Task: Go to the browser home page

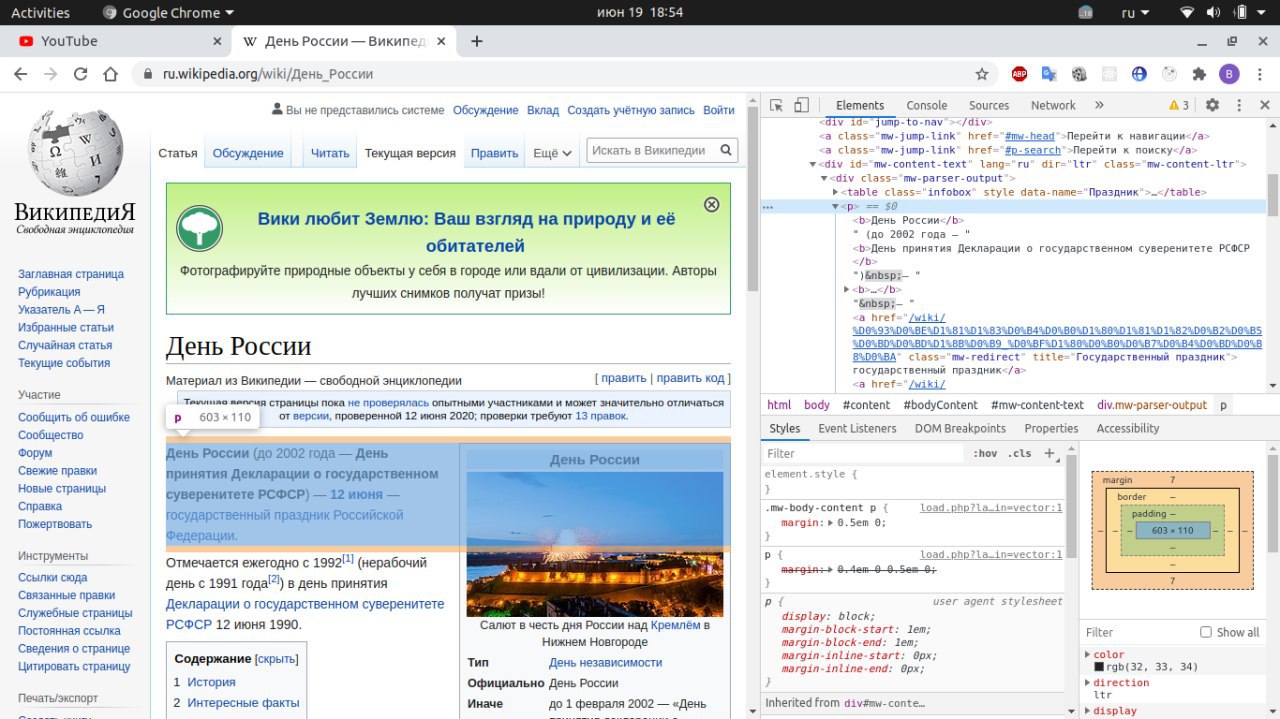Action: [111, 74]
